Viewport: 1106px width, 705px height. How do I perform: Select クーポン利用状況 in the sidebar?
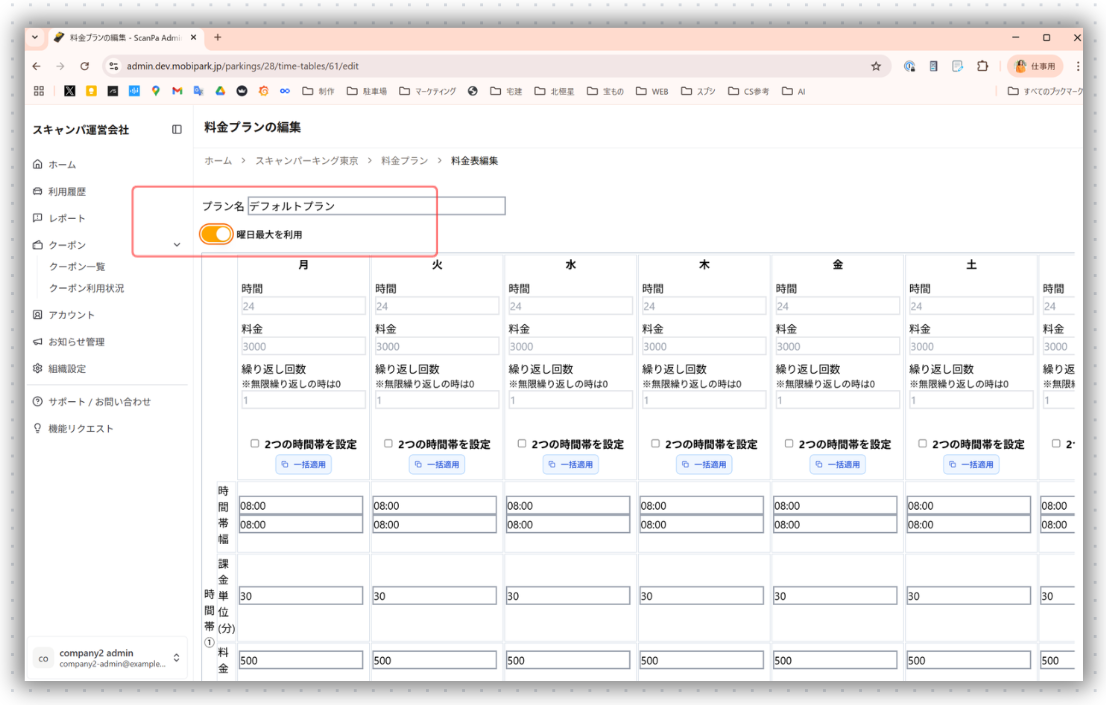tap(87, 288)
